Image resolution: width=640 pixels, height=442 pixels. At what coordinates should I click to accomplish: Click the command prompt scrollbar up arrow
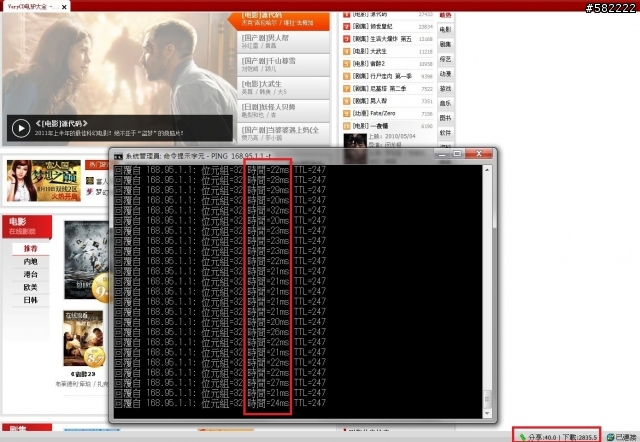click(487, 170)
